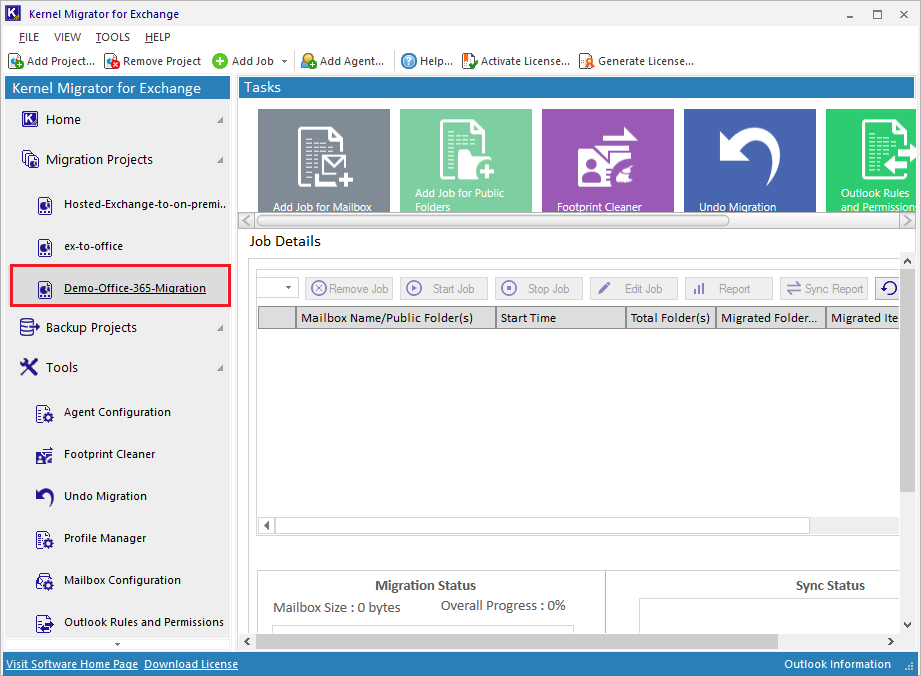The height and width of the screenshot is (676, 921).
Task: Click the purple Footprint Cleaner tile
Action: click(608, 160)
